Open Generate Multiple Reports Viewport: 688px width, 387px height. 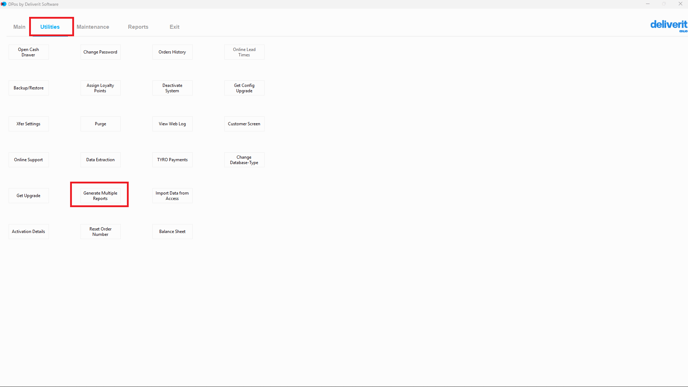pos(100,196)
